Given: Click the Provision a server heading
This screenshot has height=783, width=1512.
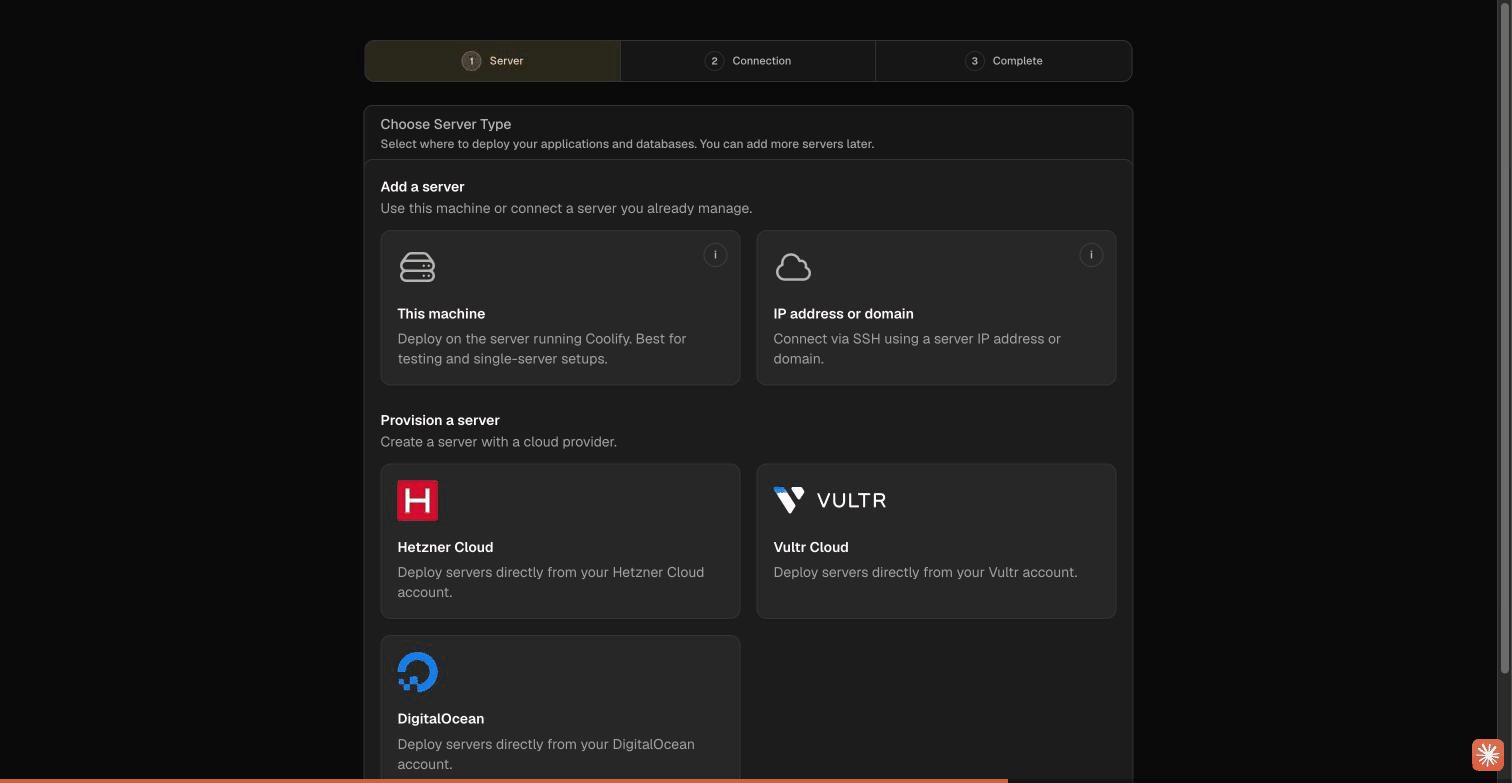Looking at the screenshot, I should [x=440, y=420].
